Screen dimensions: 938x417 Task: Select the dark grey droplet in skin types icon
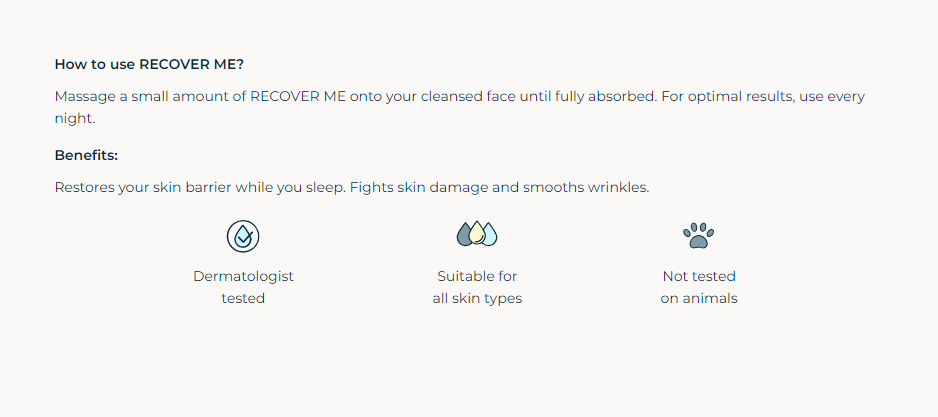point(464,234)
